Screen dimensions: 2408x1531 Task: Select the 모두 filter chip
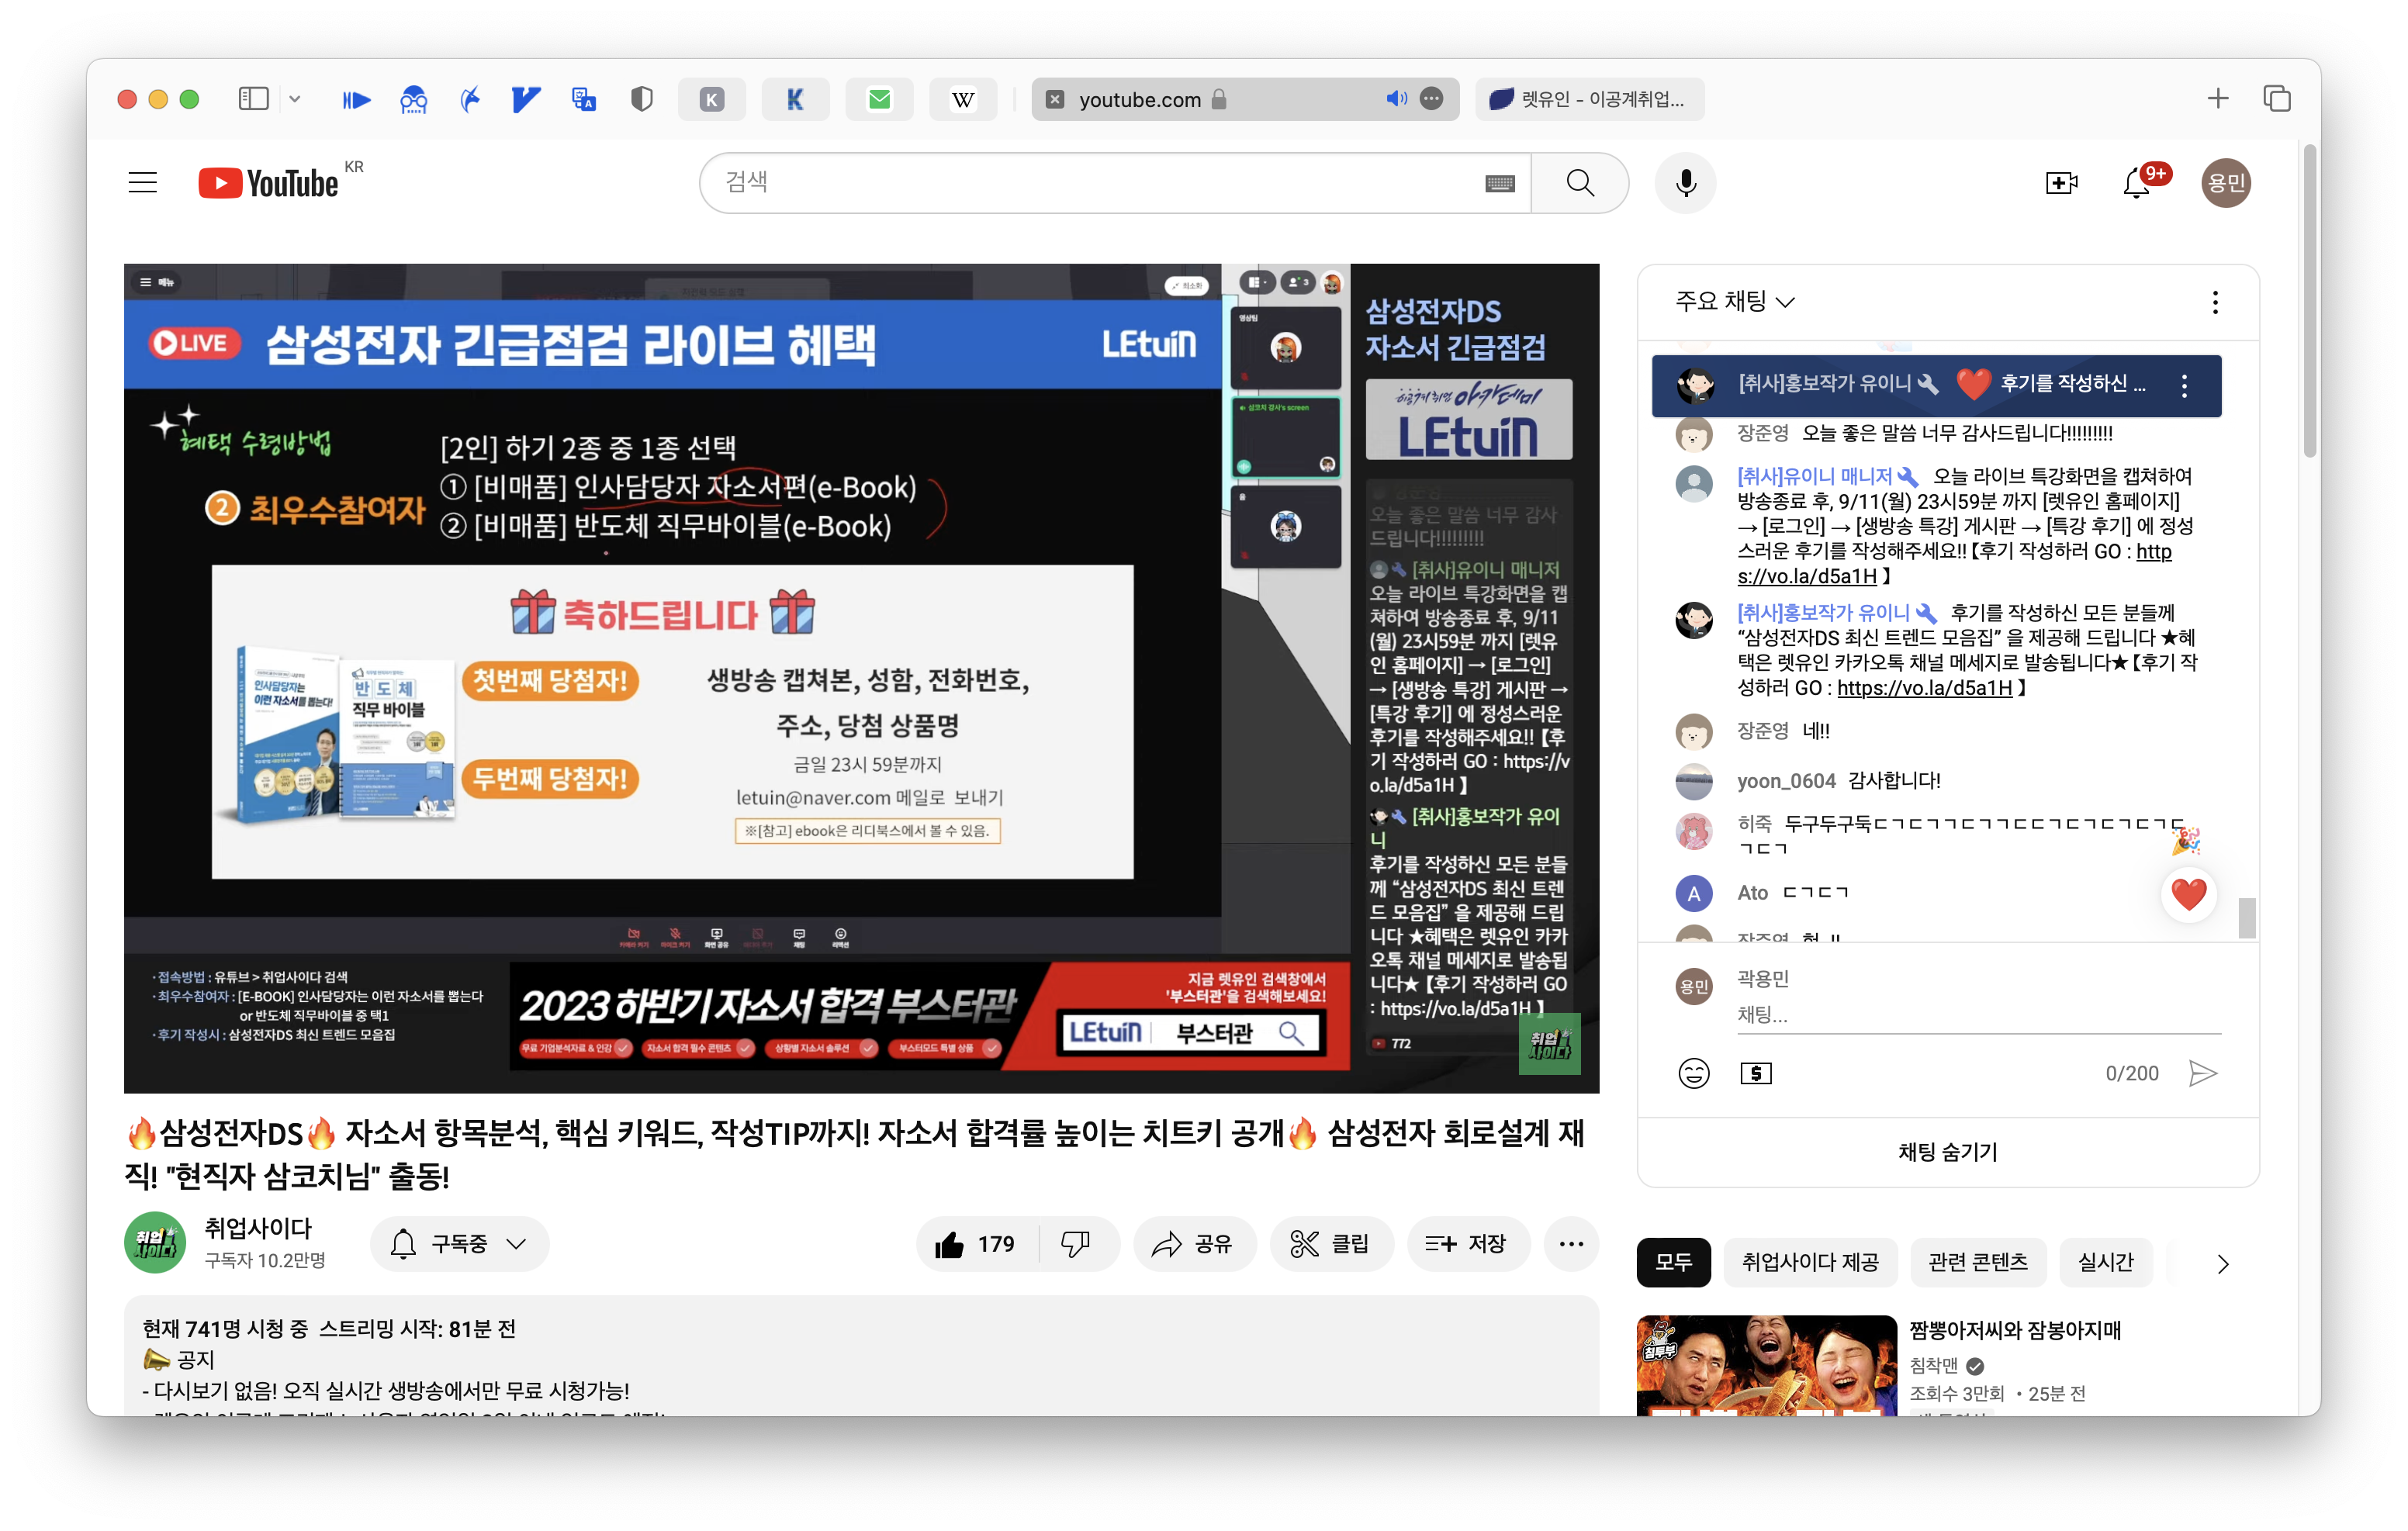point(1673,1262)
